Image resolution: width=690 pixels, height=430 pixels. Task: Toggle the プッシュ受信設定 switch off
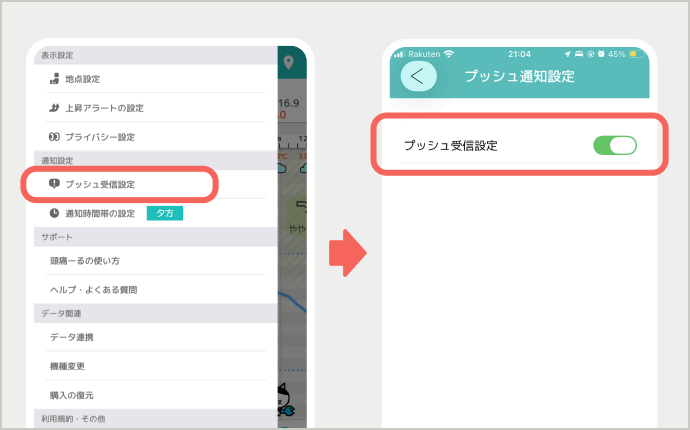(x=615, y=145)
